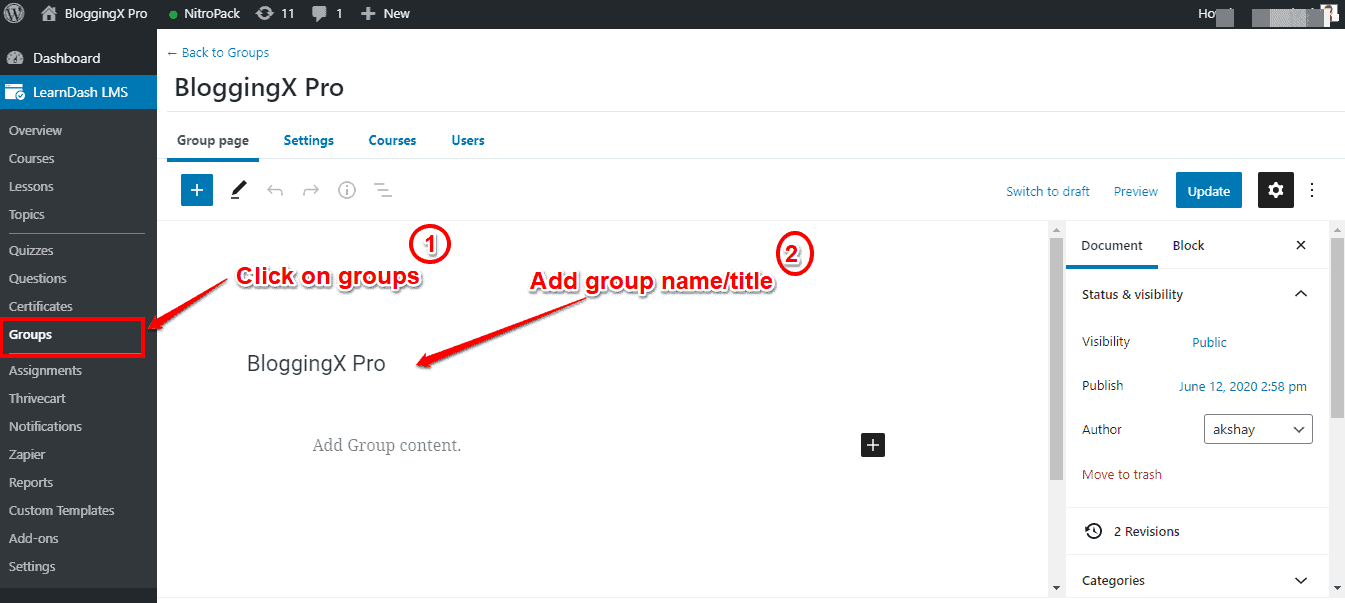Open the Overview page
Viewport: 1345px width, 603px height.
(35, 131)
